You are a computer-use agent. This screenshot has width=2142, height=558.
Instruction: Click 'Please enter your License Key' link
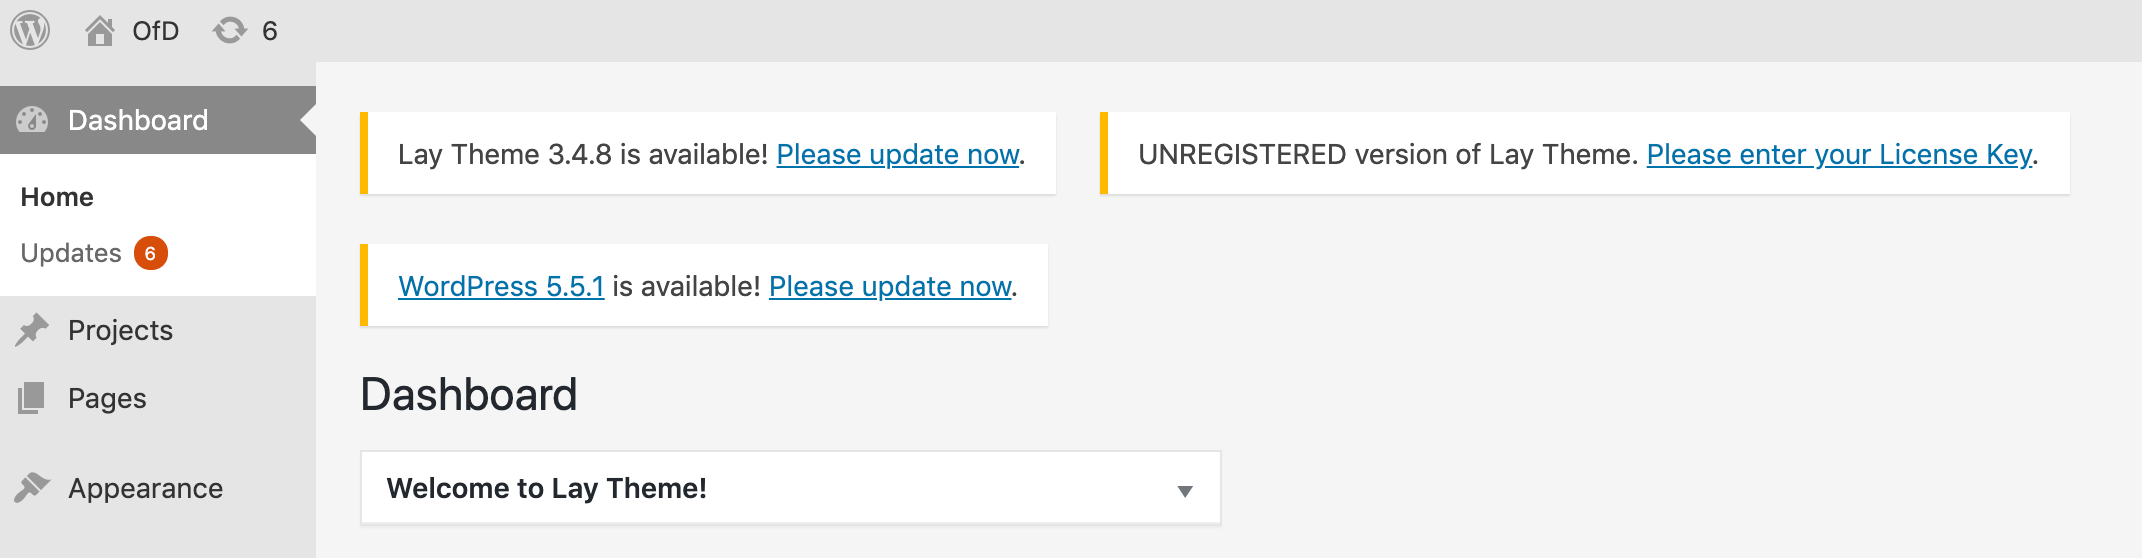pos(1840,154)
